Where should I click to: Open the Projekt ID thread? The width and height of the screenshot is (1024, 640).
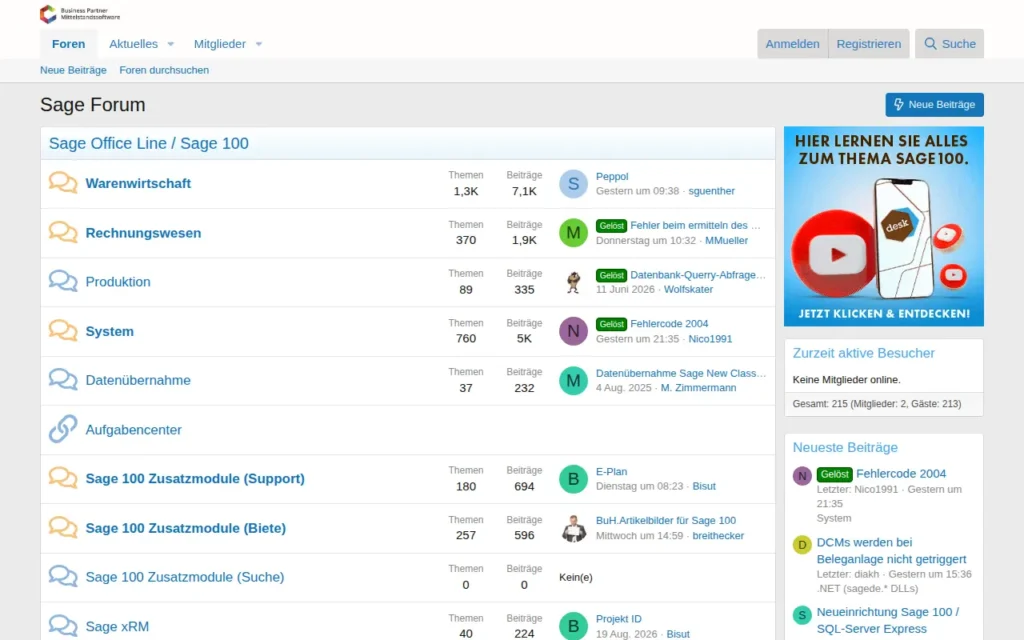tap(618, 619)
